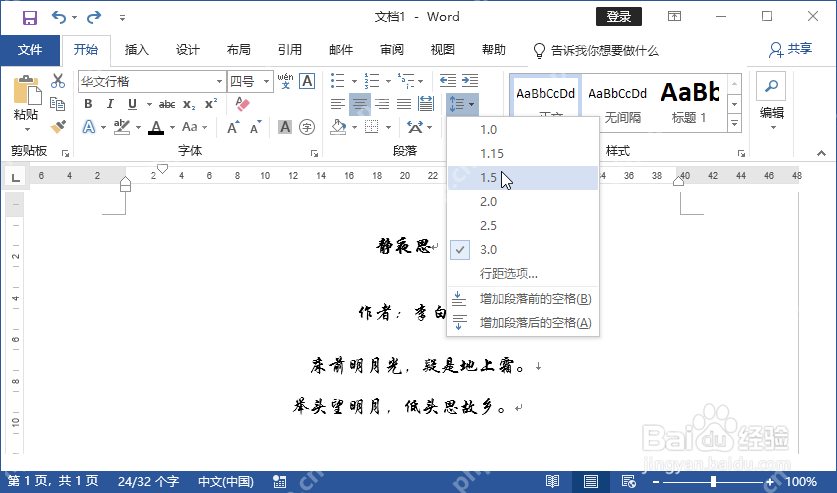Image resolution: width=837 pixels, height=493 pixels.
Task: Click the checked 3.0 line spacing option
Action: pos(522,249)
